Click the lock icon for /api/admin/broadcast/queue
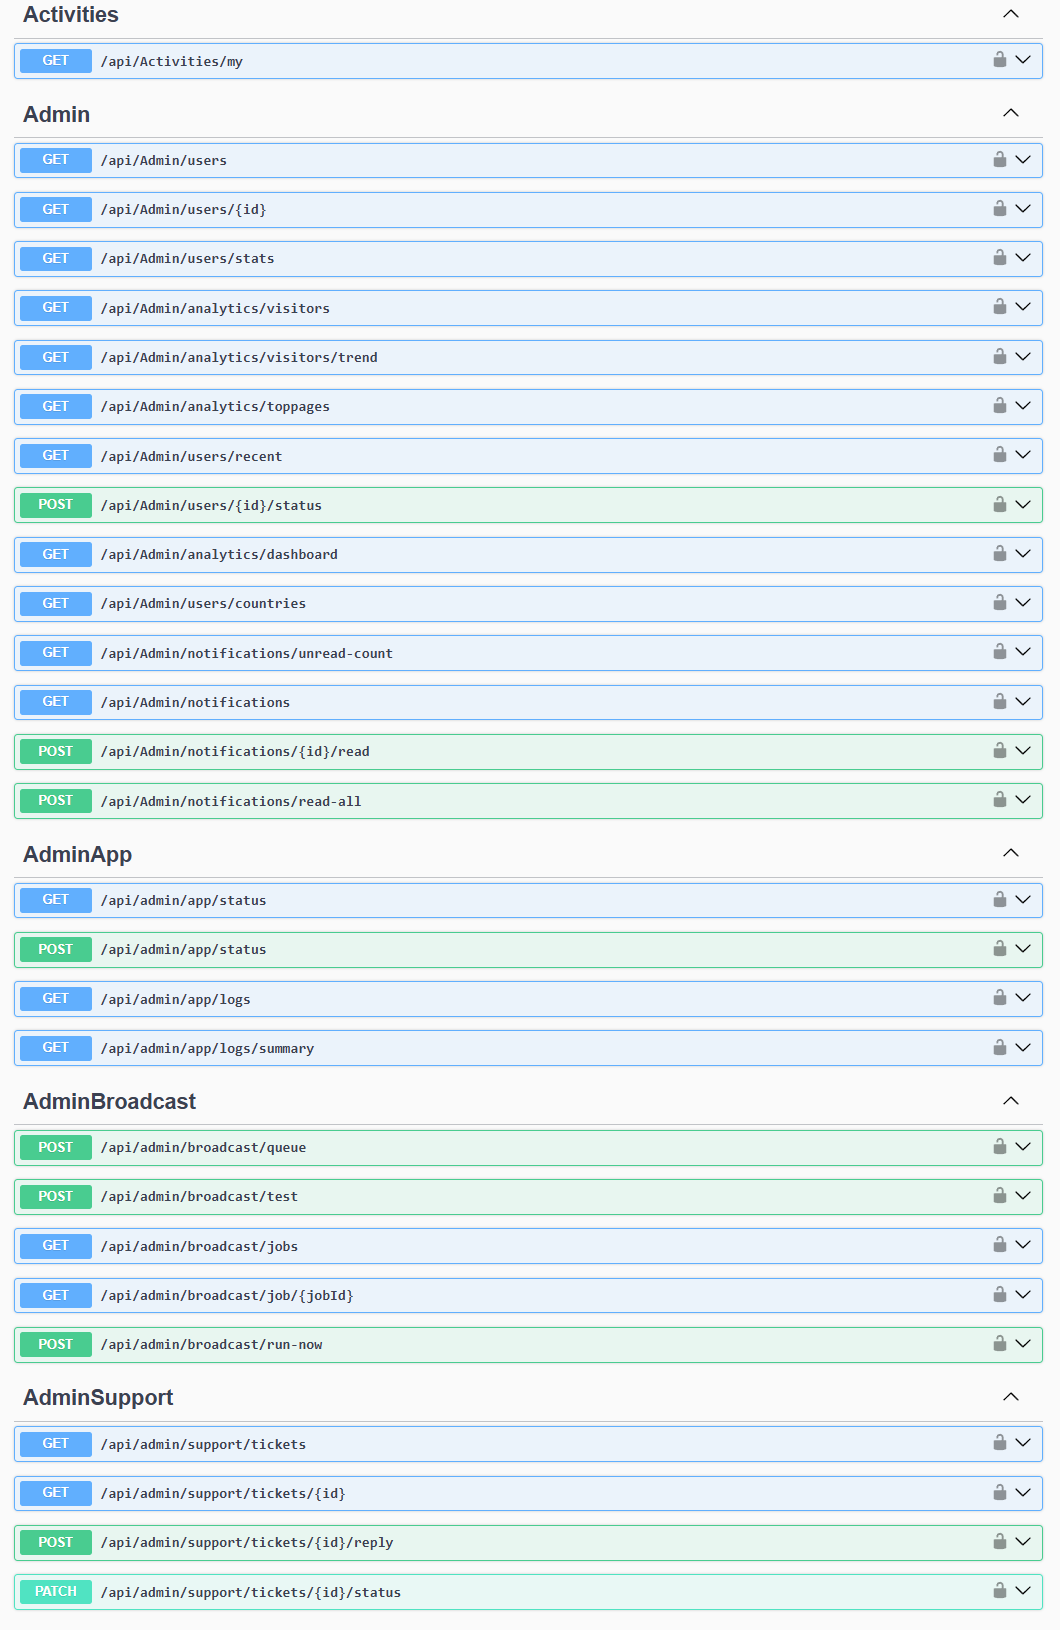 coord(999,1147)
